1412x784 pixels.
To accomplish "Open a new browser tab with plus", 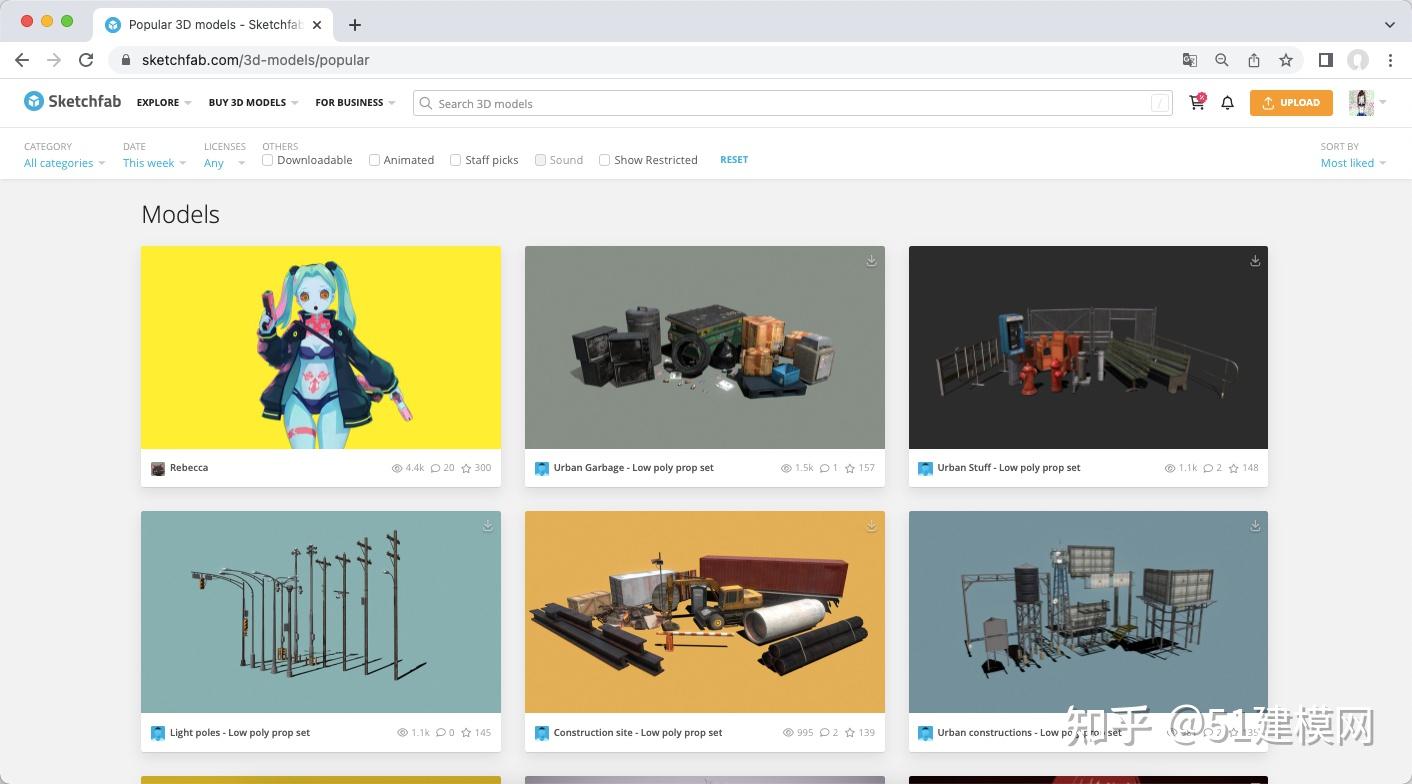I will pos(355,24).
